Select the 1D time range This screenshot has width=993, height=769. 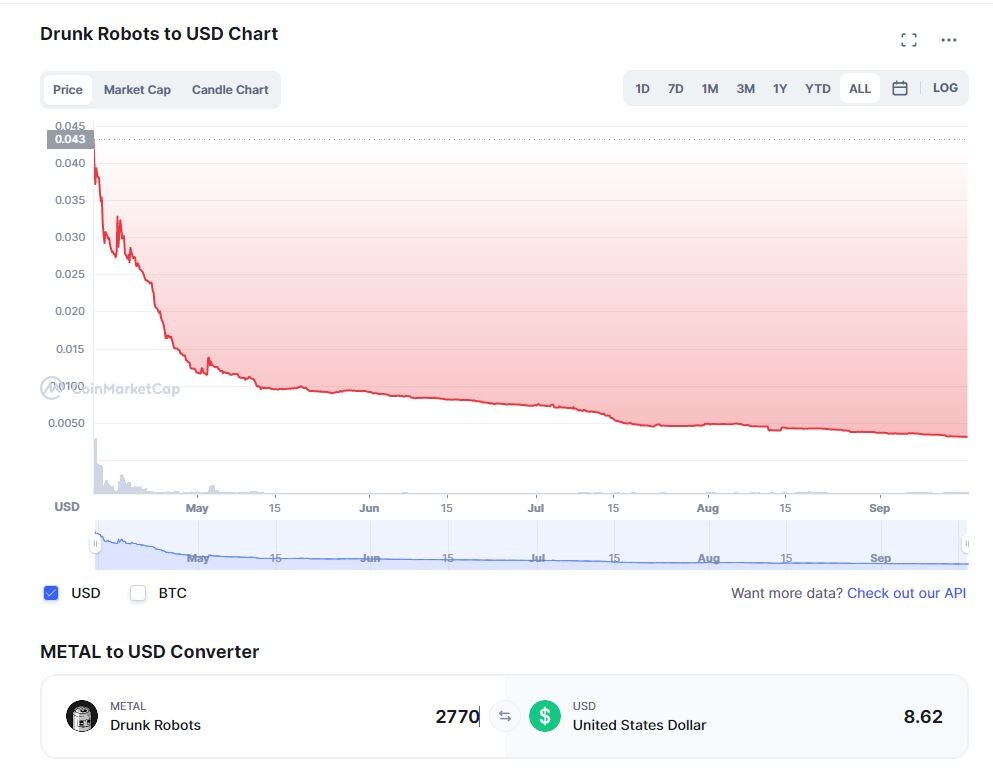click(x=642, y=89)
